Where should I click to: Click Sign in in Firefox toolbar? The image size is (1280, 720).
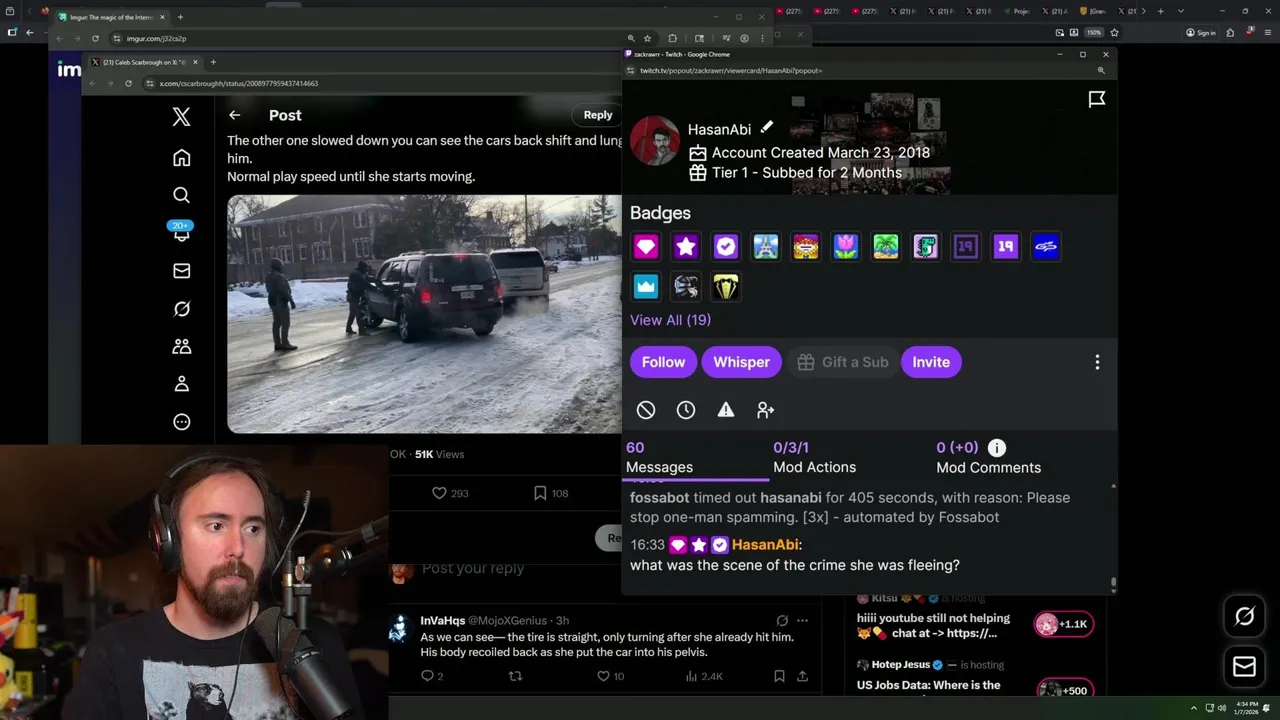pyautogui.click(x=1201, y=32)
